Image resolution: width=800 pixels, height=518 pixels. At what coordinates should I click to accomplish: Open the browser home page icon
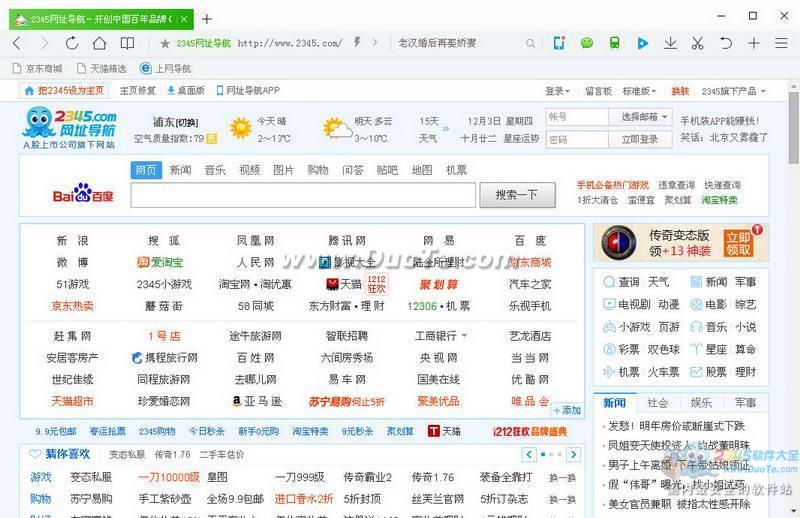coord(99,43)
